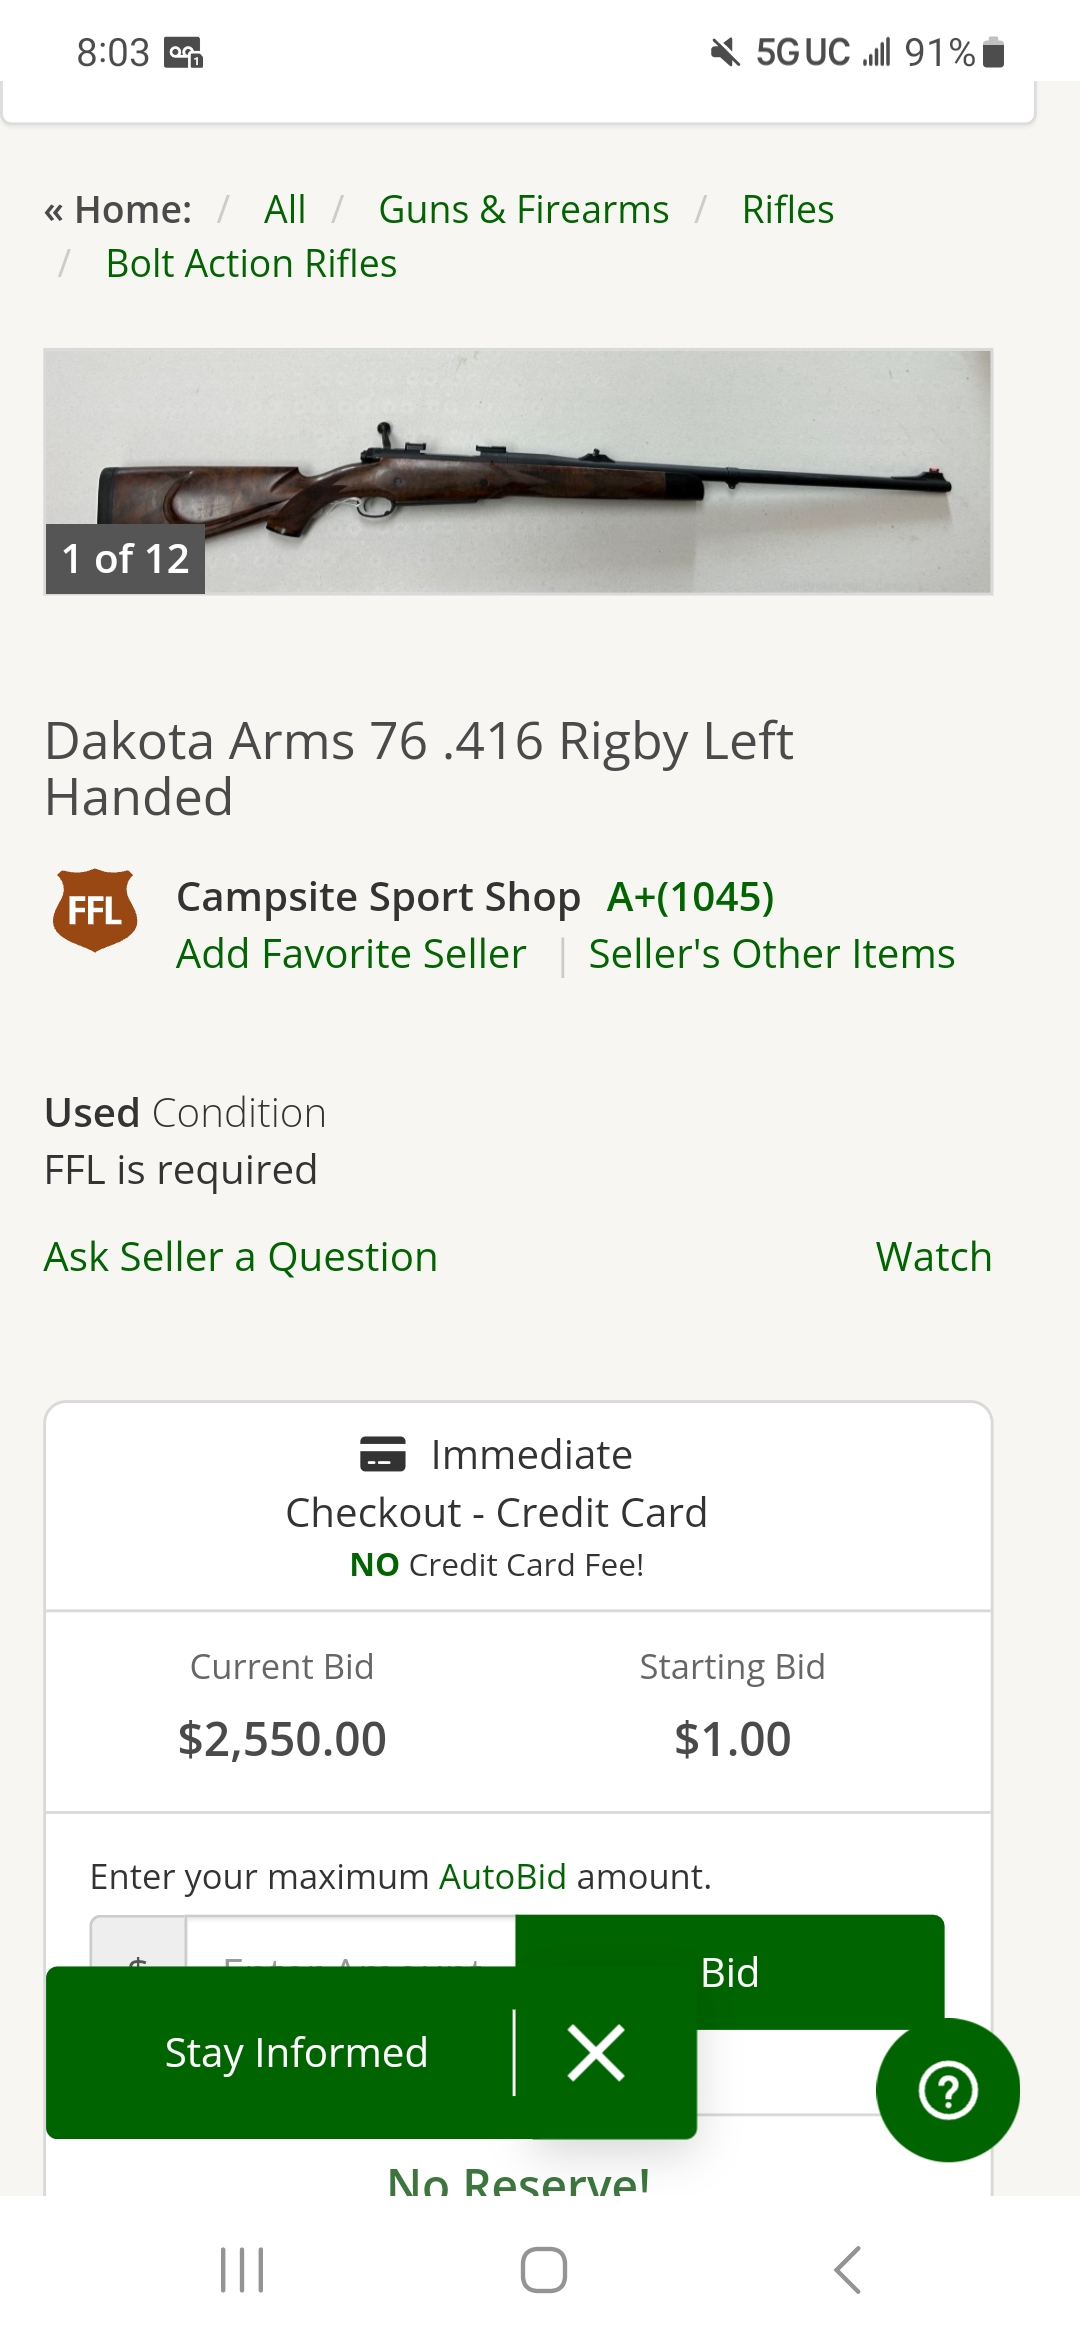The image size is (1080, 2340).
Task: Tap the FFL shield badge icon
Action: pos(95,910)
